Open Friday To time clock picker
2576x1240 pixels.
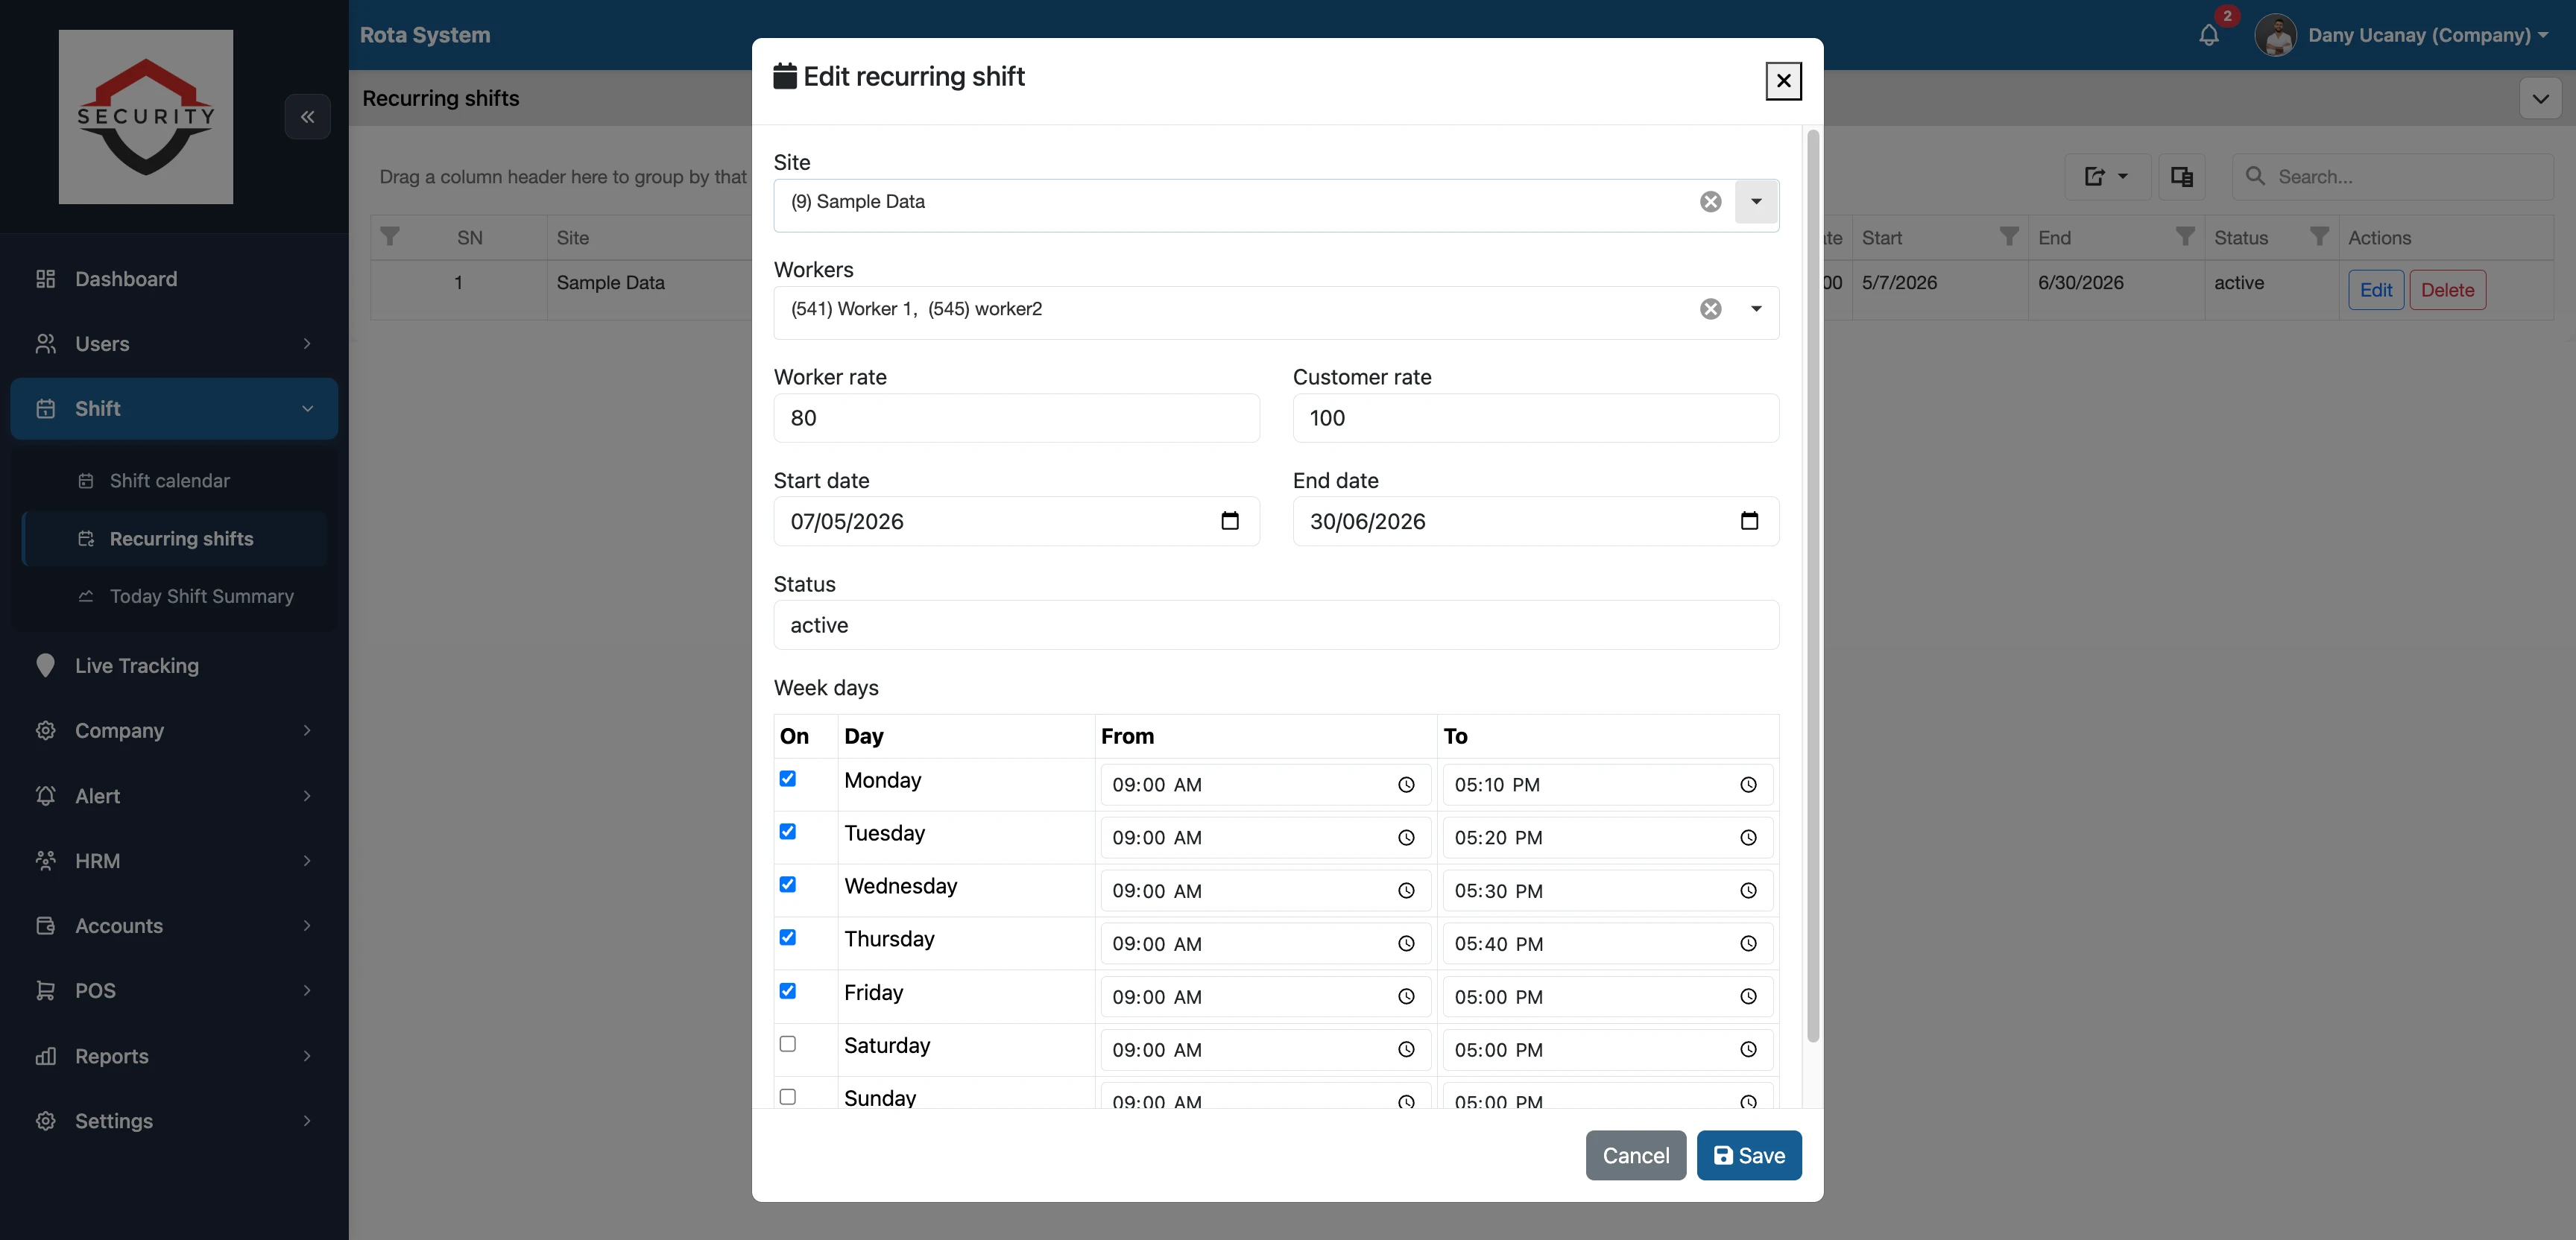(1748, 997)
